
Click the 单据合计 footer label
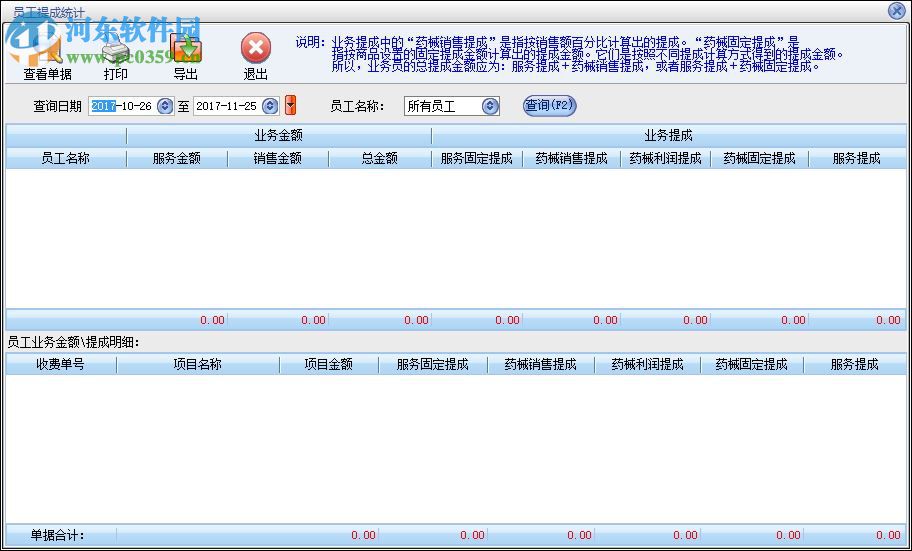[x=58, y=535]
